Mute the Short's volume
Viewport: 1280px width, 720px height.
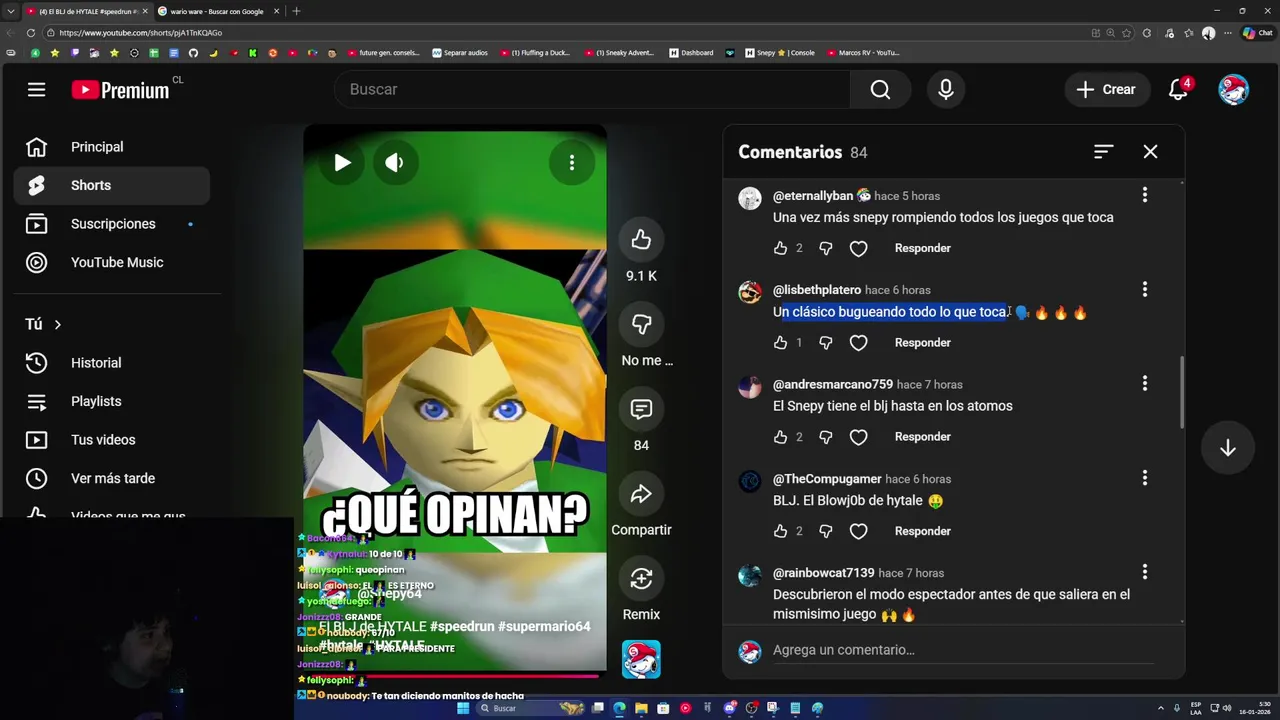(x=394, y=162)
